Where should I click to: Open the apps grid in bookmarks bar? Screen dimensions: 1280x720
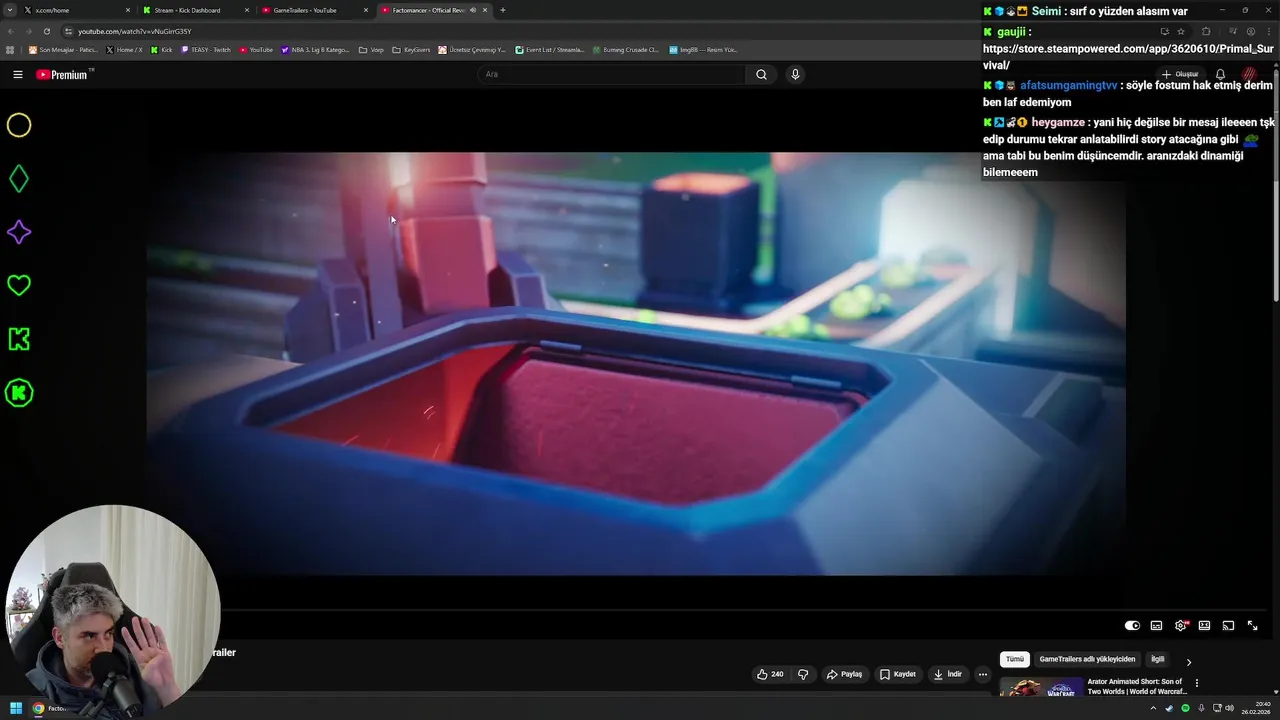pyautogui.click(x=10, y=49)
